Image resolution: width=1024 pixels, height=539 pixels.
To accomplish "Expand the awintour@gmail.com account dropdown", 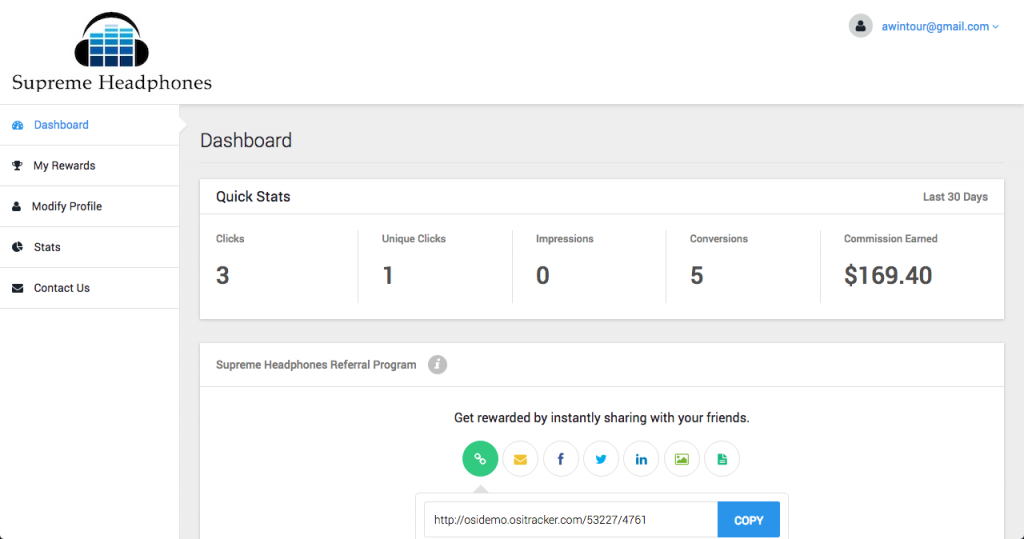I will [940, 27].
